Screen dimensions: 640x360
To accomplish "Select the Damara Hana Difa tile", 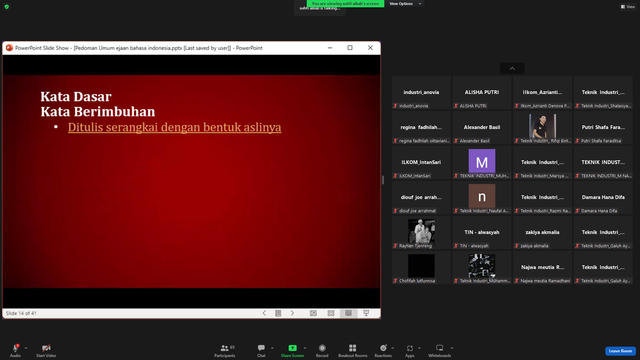I will click(x=603, y=198).
